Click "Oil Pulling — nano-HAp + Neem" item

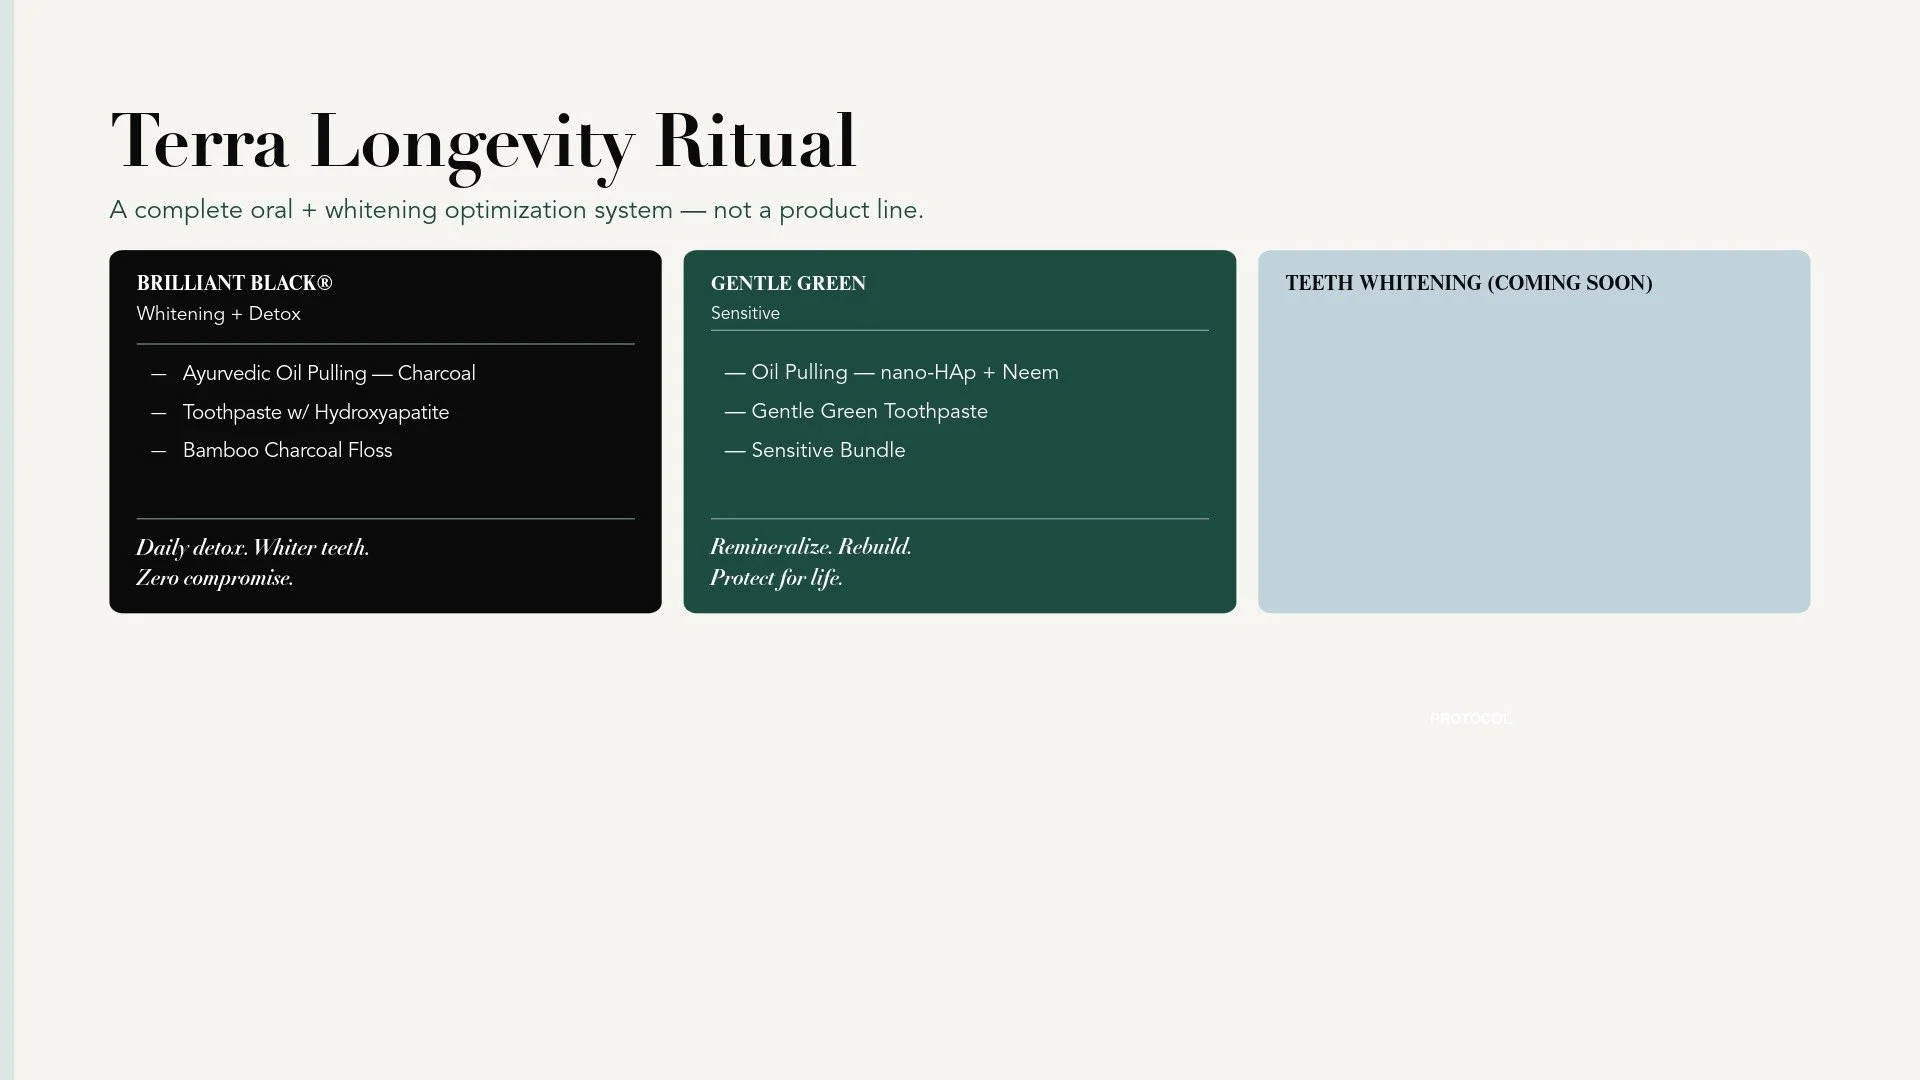(892, 372)
